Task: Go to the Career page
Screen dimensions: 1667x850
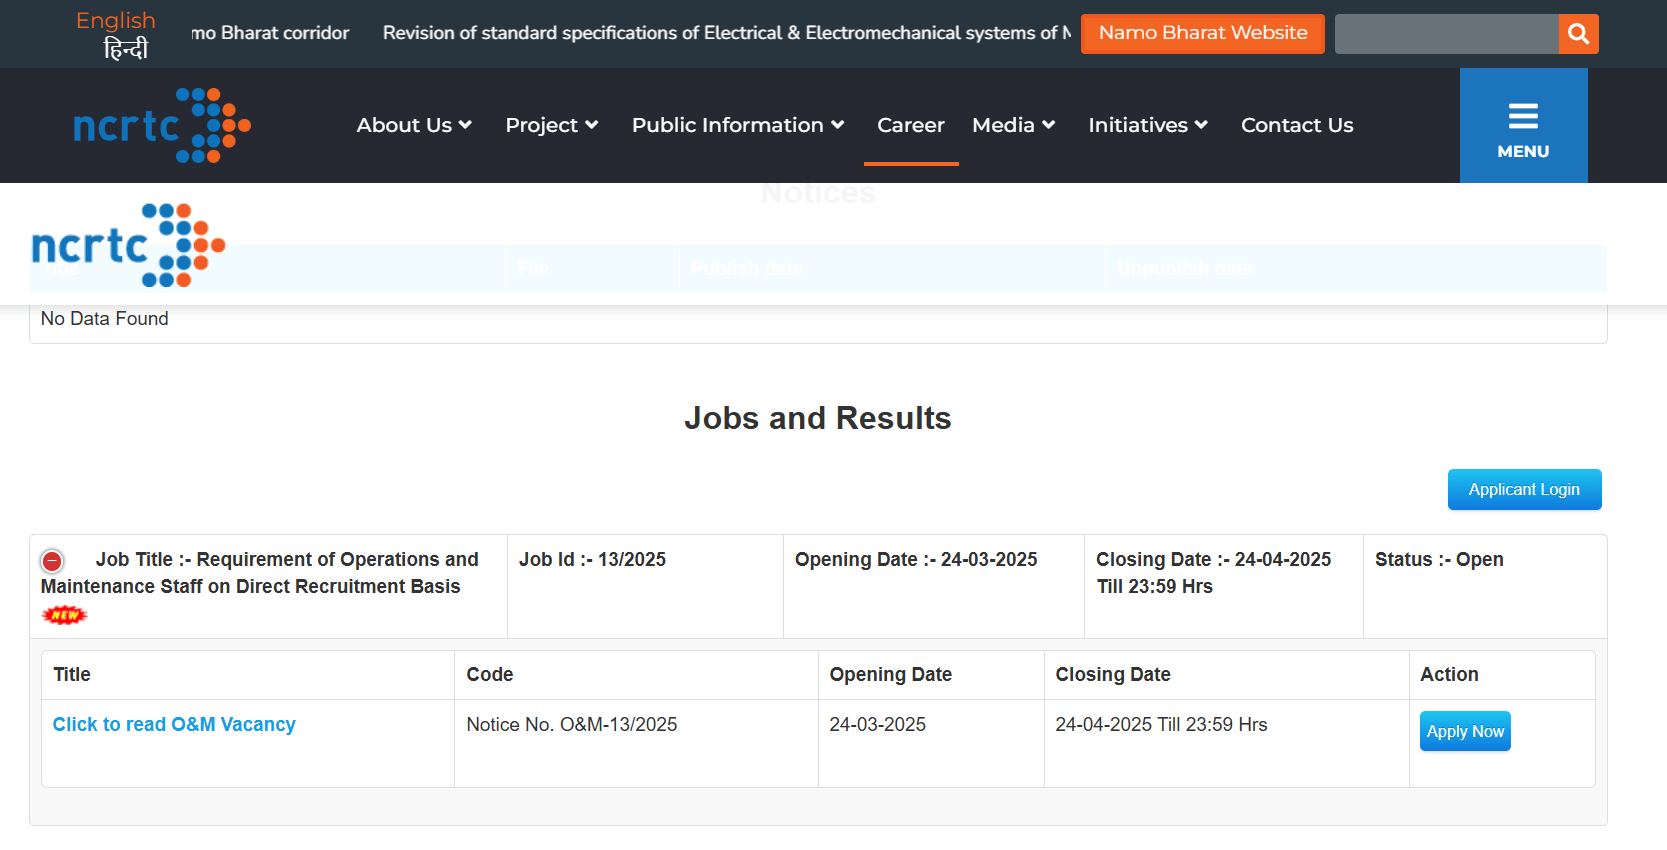Action: [910, 125]
